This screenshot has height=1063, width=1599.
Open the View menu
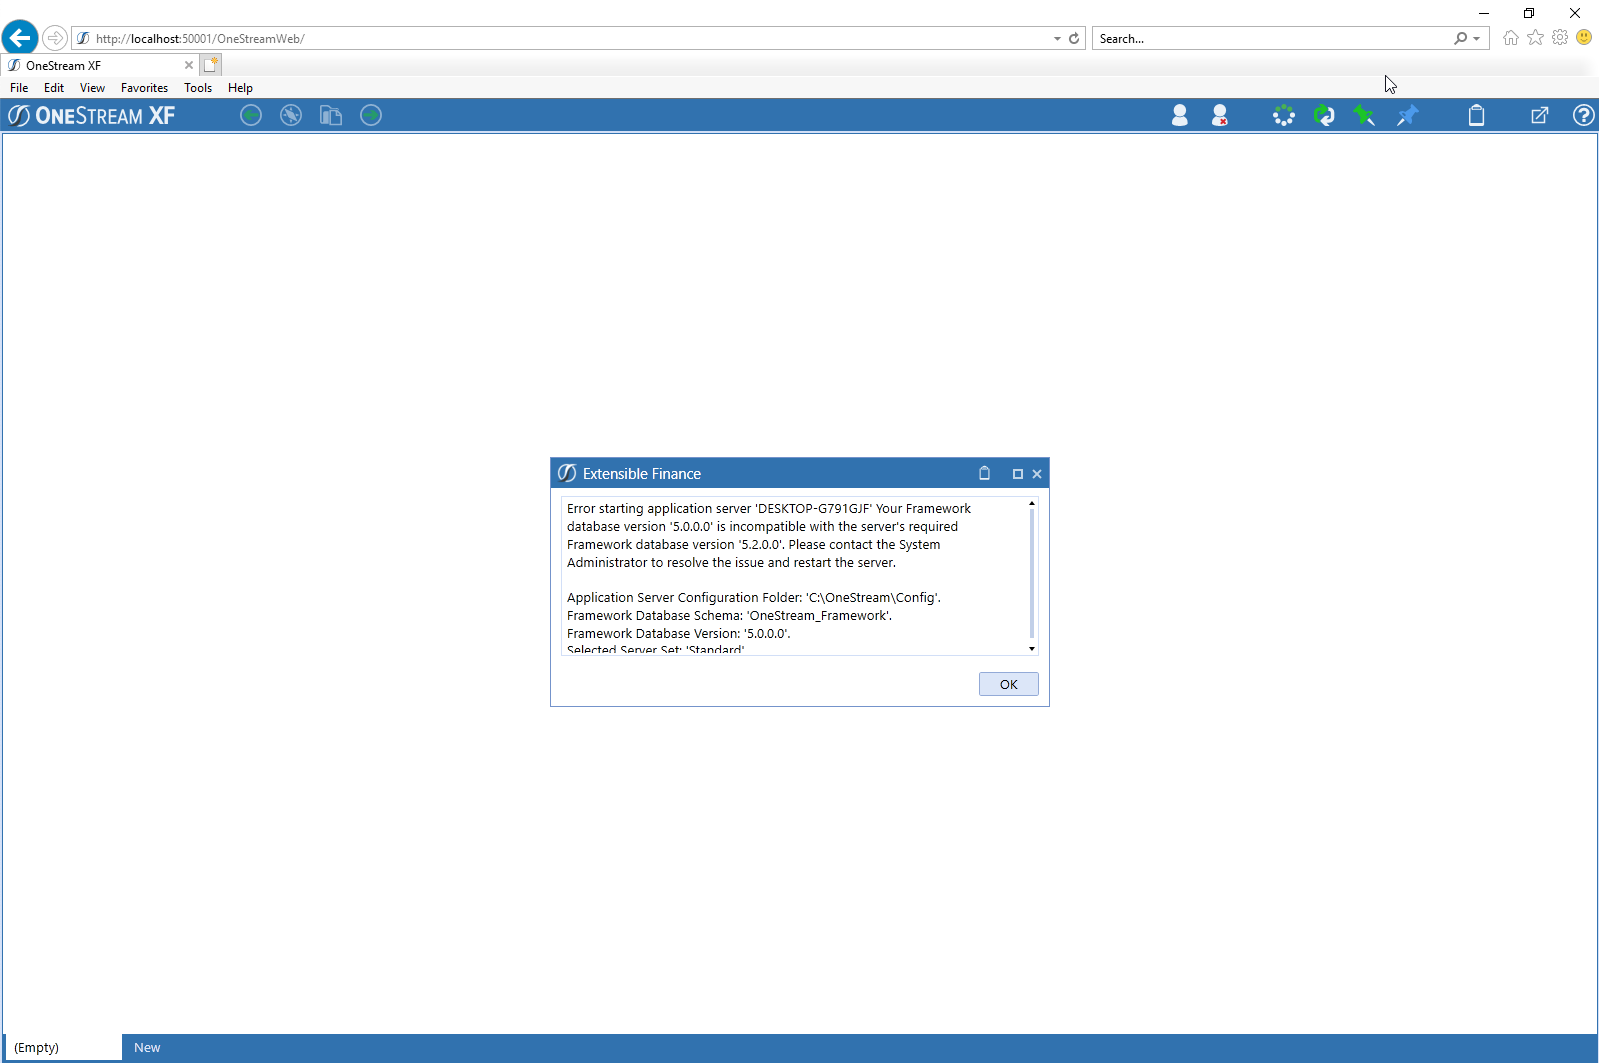[92, 88]
